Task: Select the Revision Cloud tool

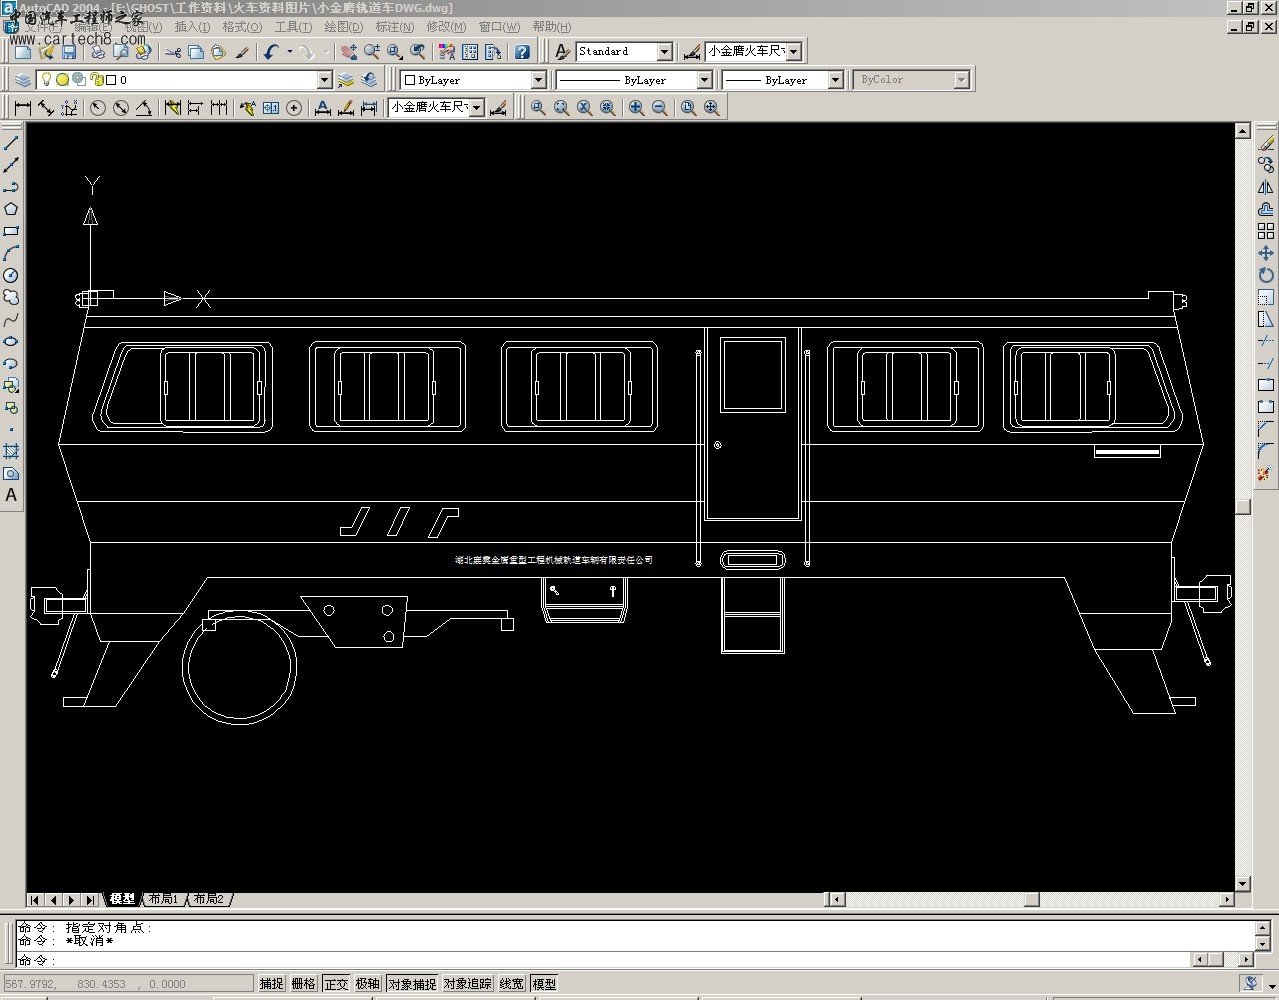Action: pos(11,297)
